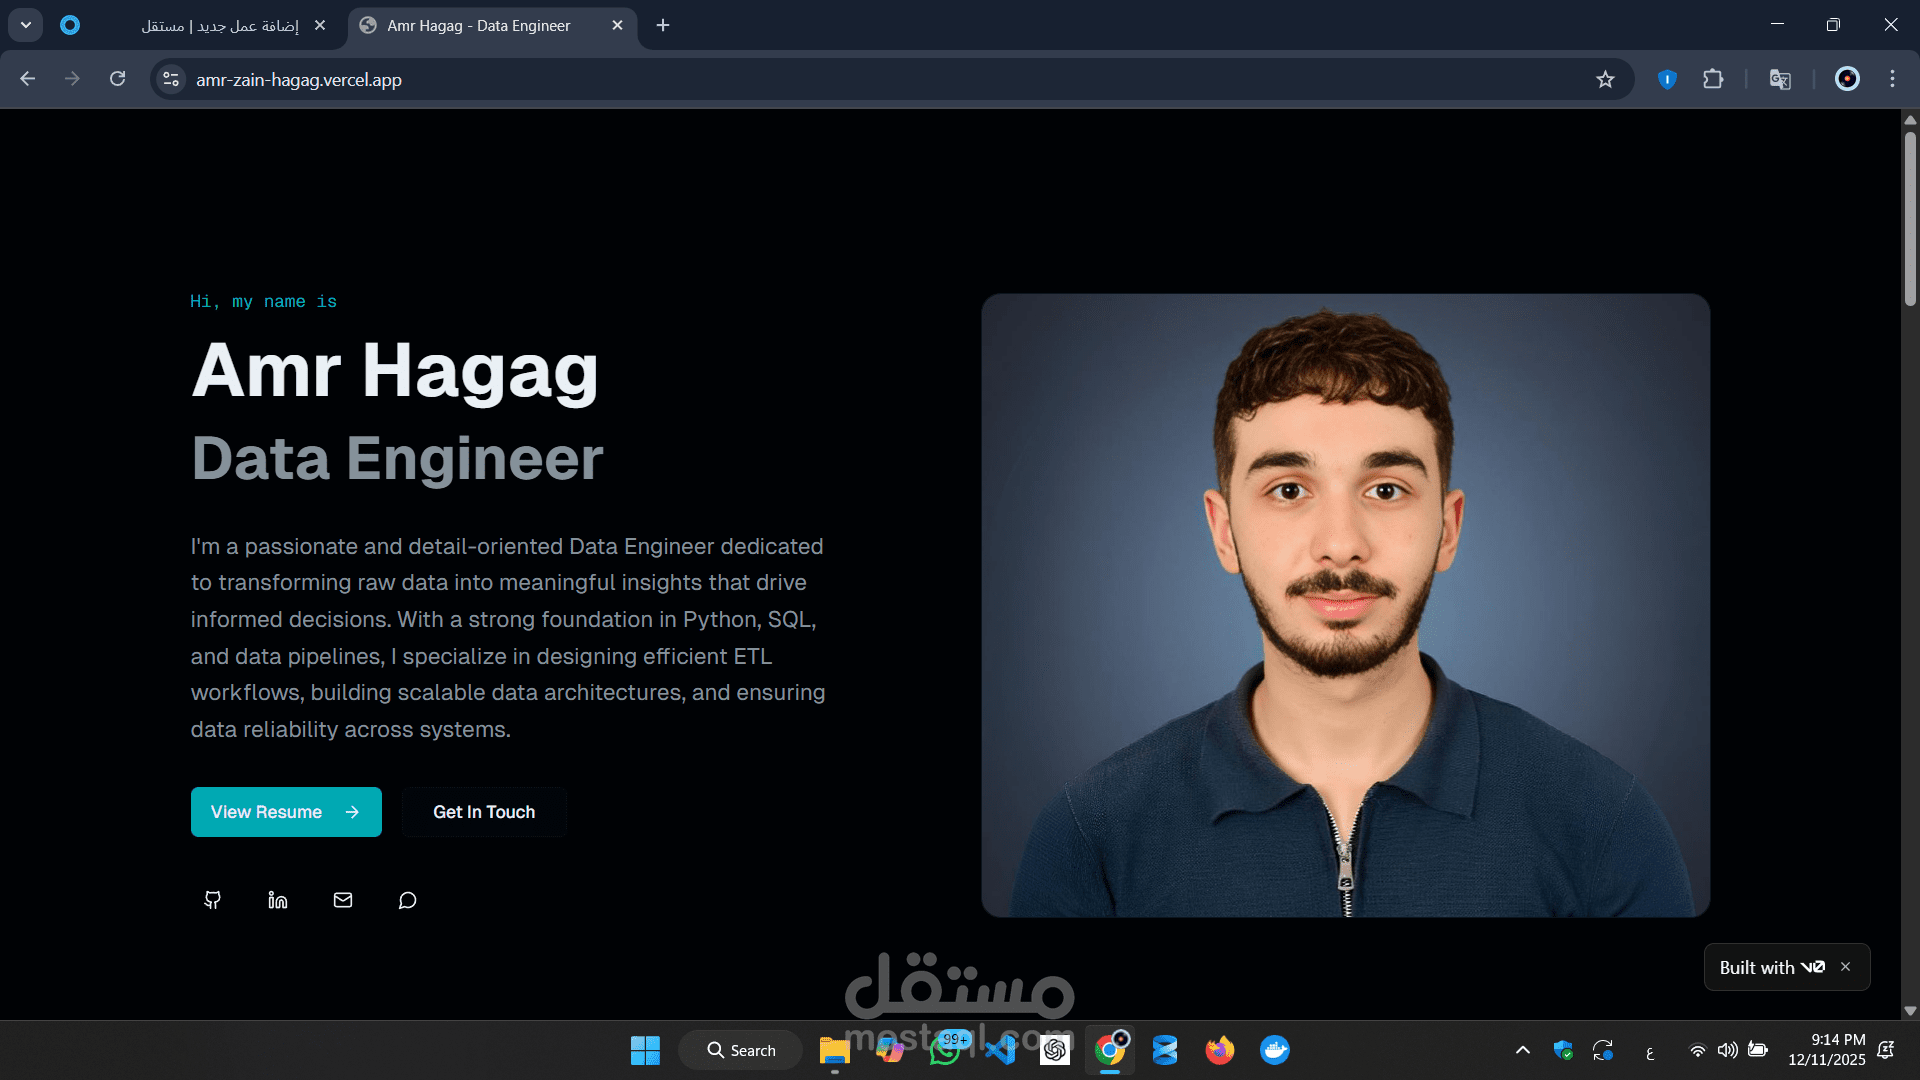Open WhatsApp from the taskbar

[x=945, y=1050]
